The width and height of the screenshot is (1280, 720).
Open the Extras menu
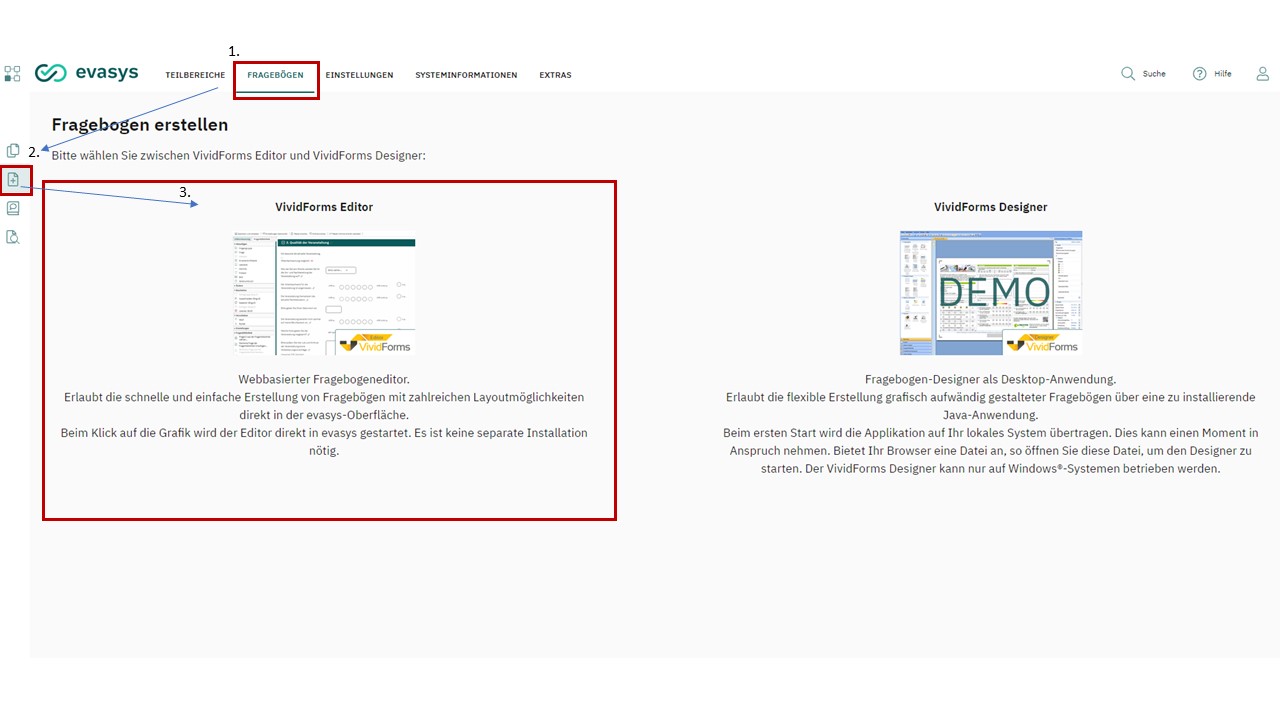(x=555, y=75)
